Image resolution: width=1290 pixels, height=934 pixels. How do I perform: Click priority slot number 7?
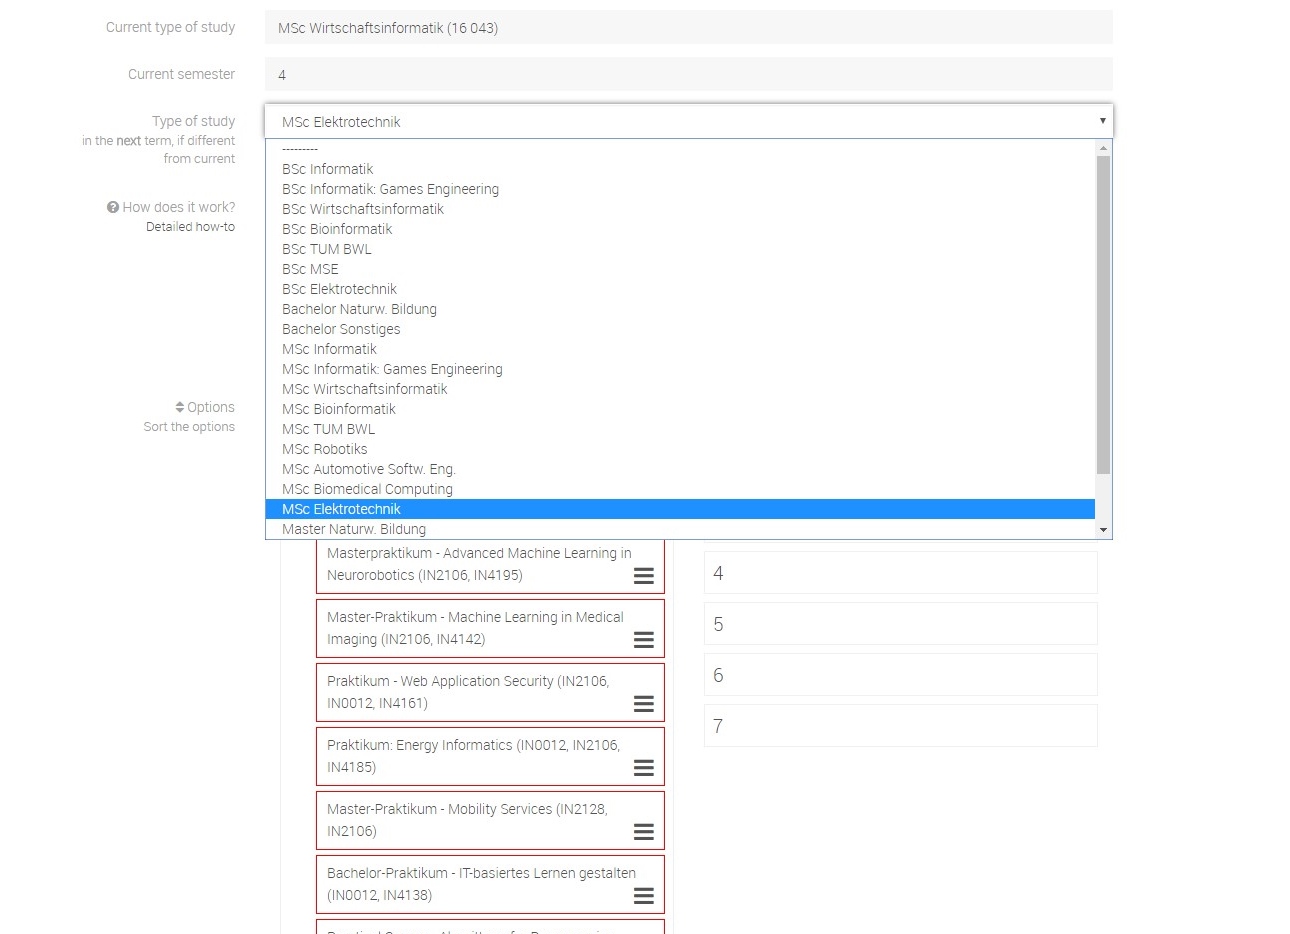coord(900,726)
